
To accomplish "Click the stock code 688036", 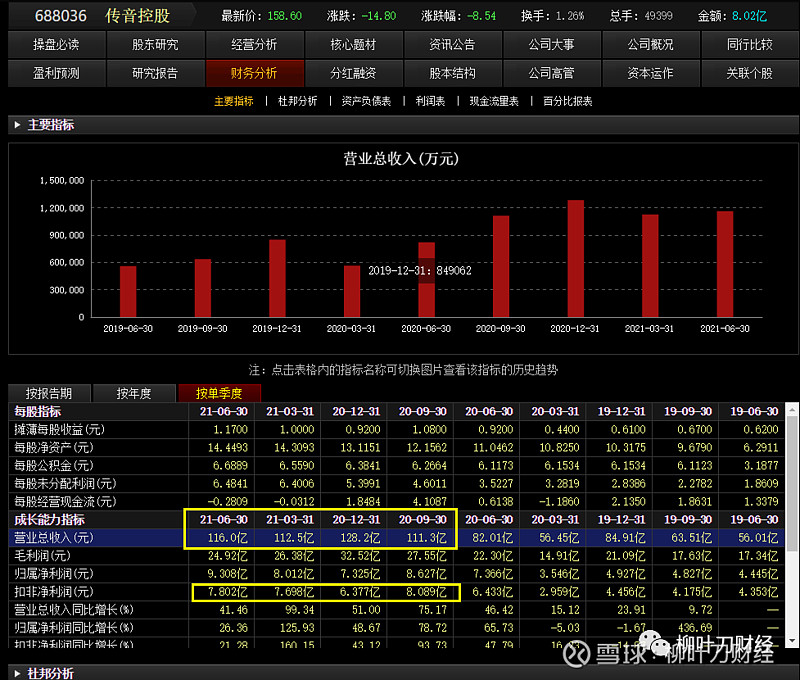I will click(61, 16).
